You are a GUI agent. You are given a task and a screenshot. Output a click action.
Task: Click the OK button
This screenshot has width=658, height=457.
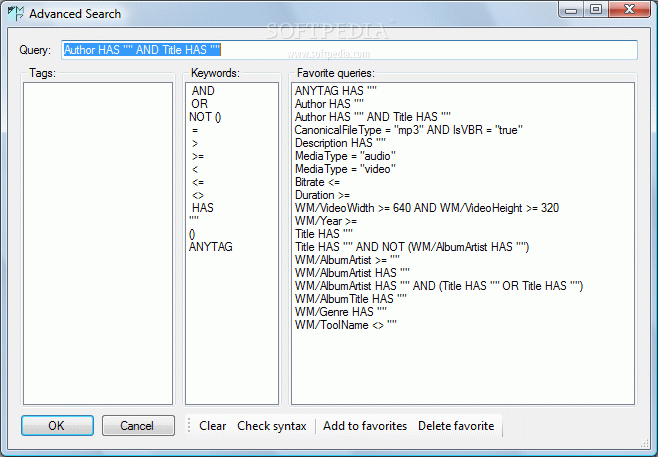(x=57, y=426)
